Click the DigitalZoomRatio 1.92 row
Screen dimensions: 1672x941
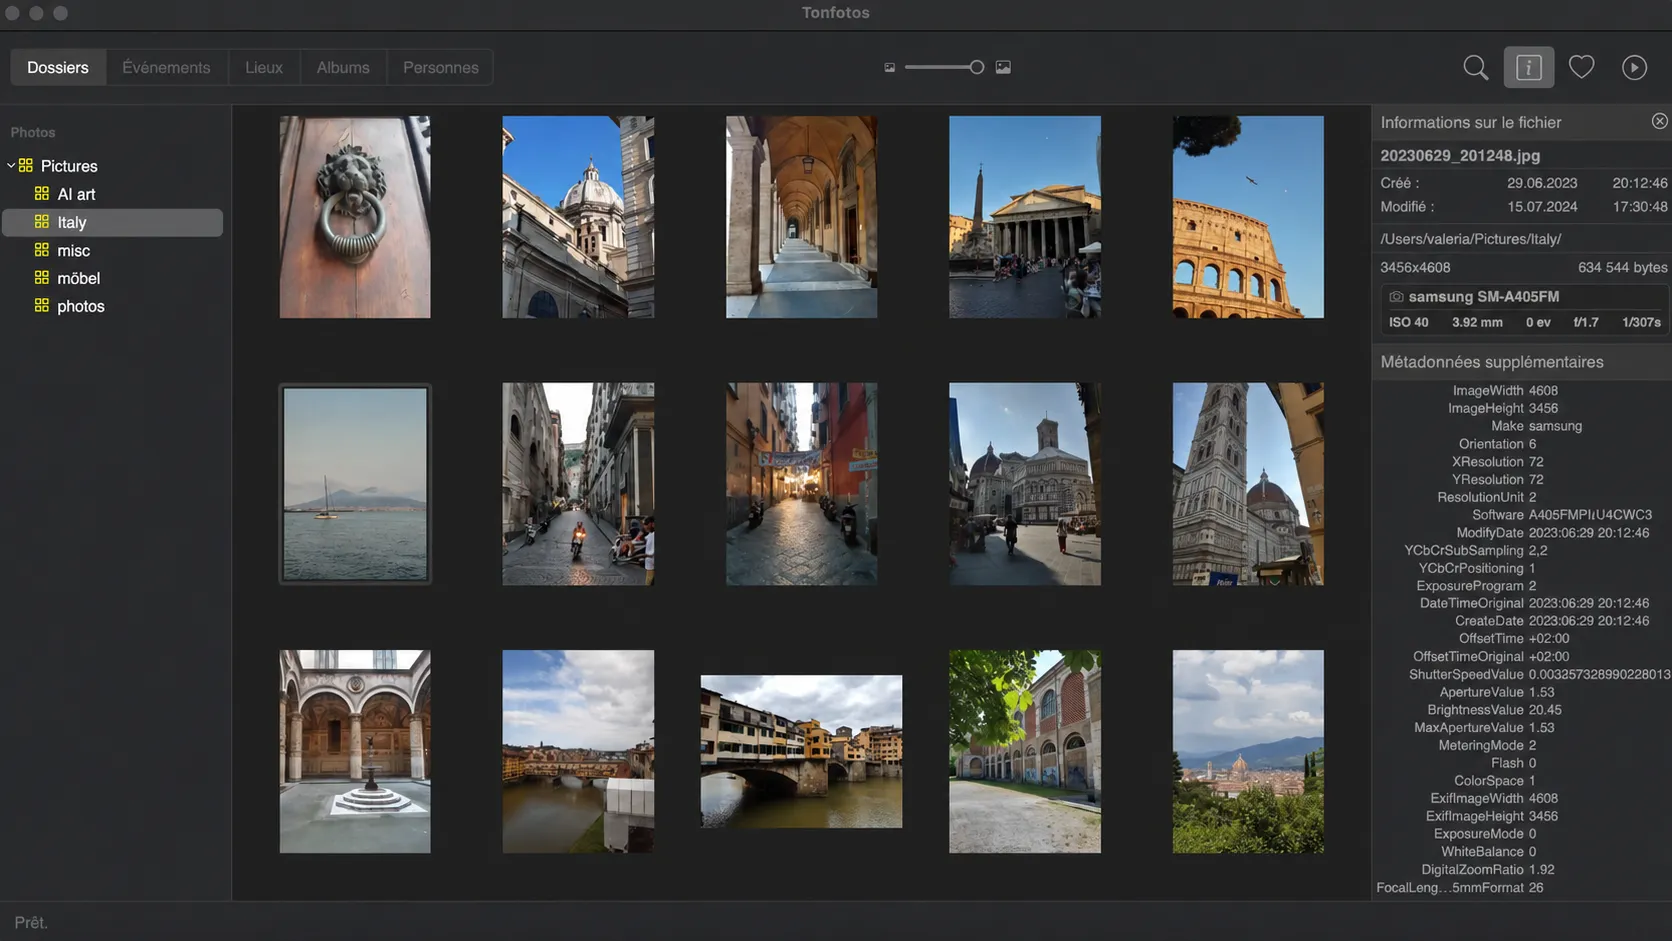1488,870
